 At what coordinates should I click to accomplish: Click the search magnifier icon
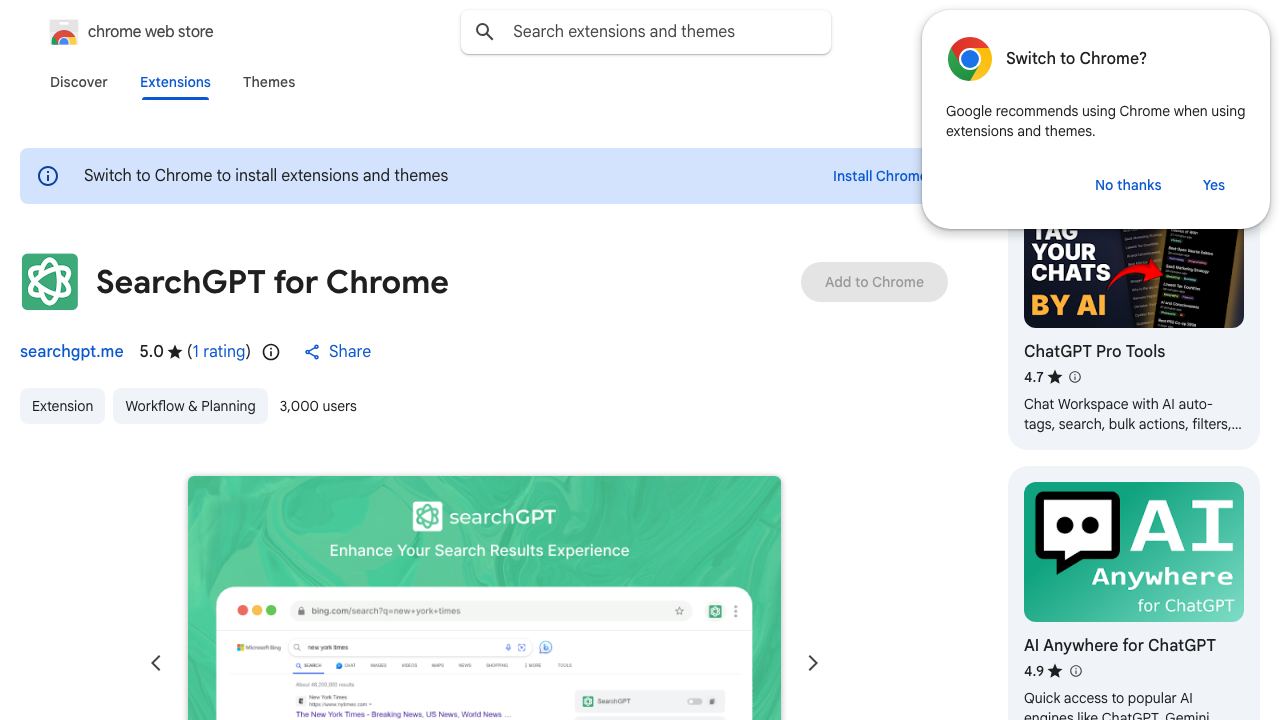pyautogui.click(x=485, y=32)
